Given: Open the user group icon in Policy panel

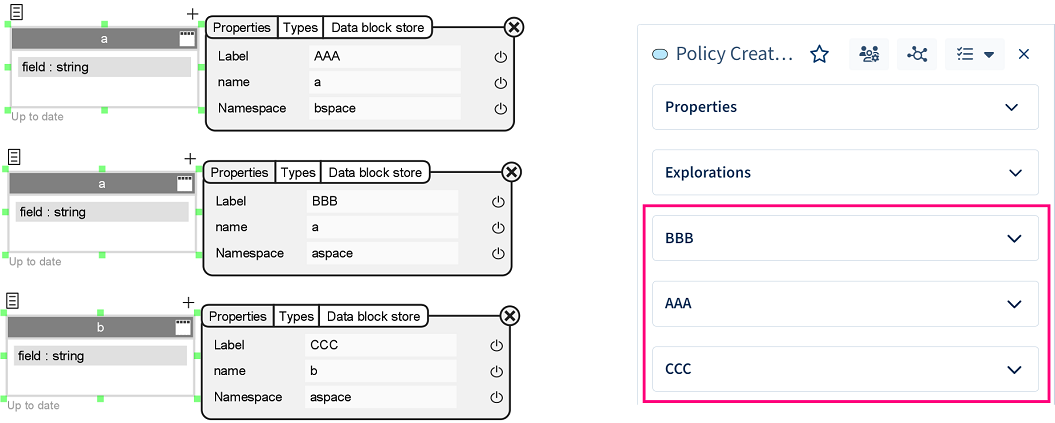Looking at the screenshot, I should pos(869,54).
